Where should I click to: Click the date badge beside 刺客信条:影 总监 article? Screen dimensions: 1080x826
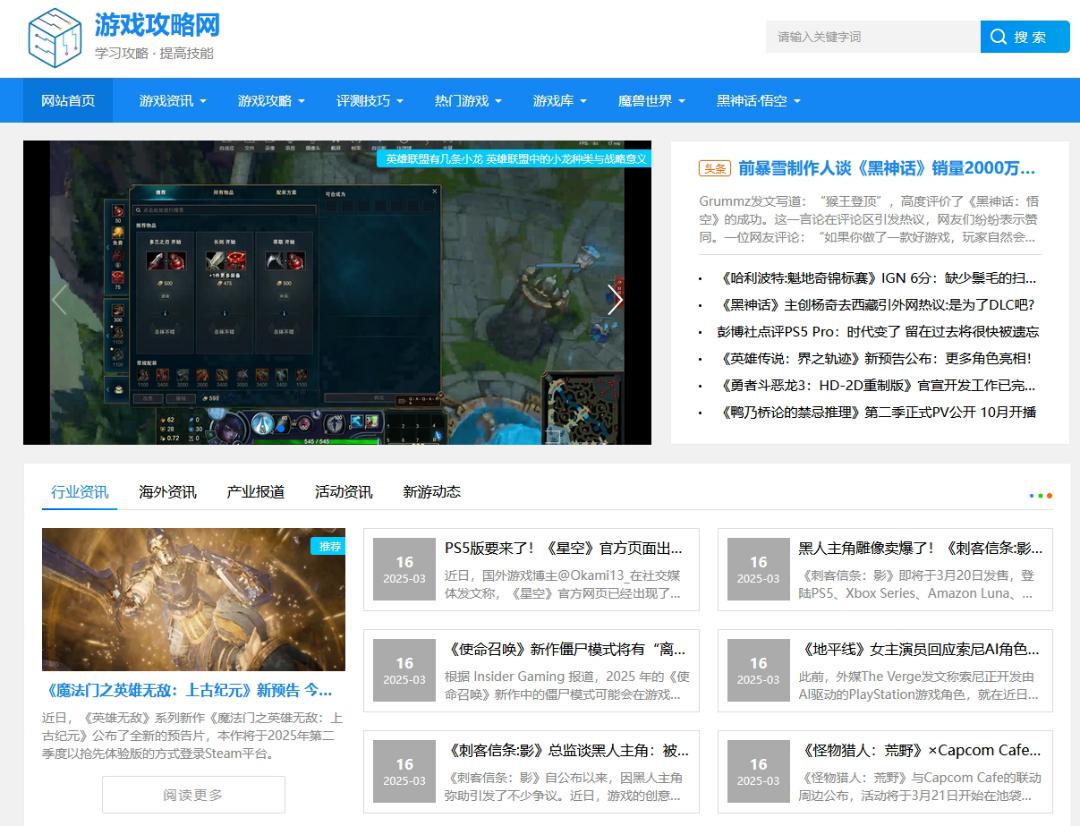404,772
